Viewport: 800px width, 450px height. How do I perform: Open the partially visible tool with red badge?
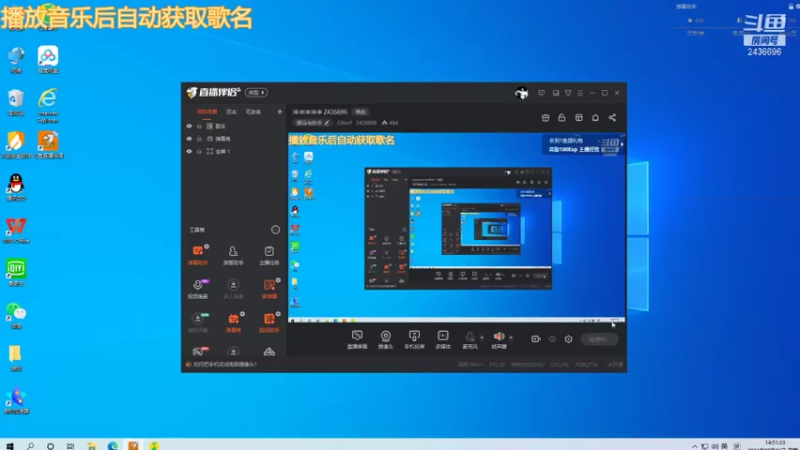[x=198, y=351]
